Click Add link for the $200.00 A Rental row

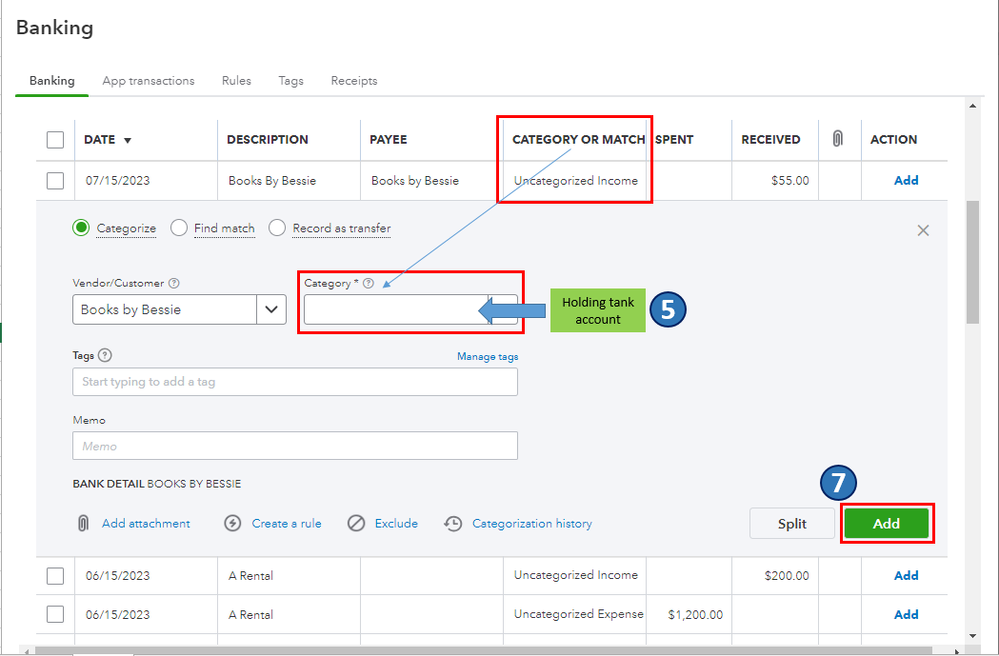(906, 576)
